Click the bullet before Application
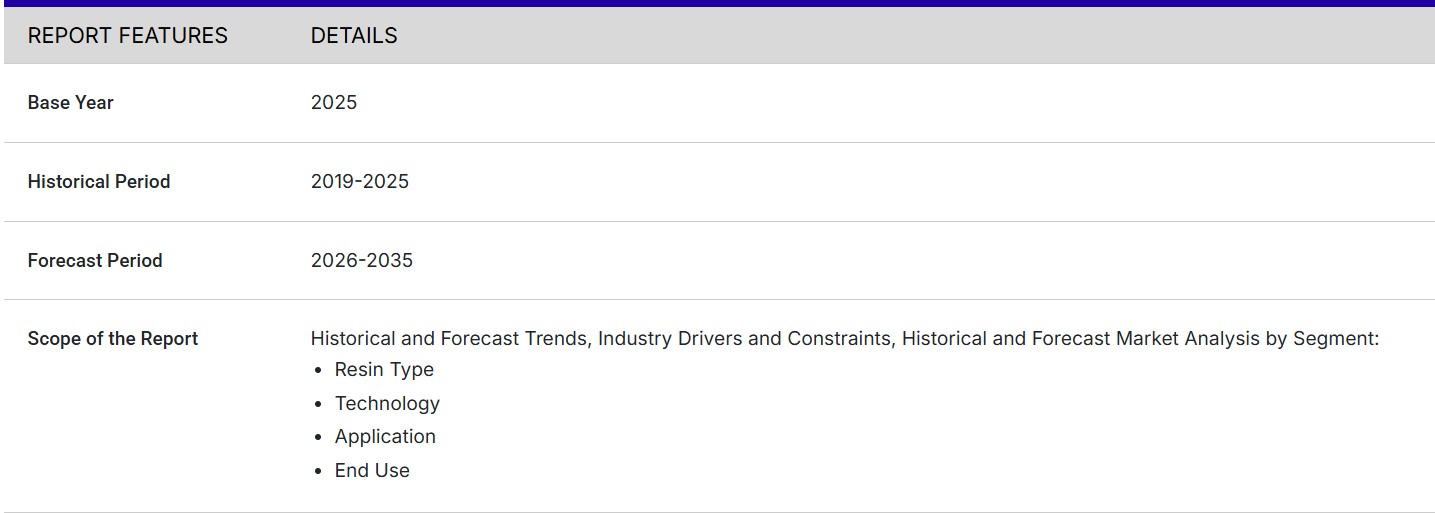 point(318,438)
